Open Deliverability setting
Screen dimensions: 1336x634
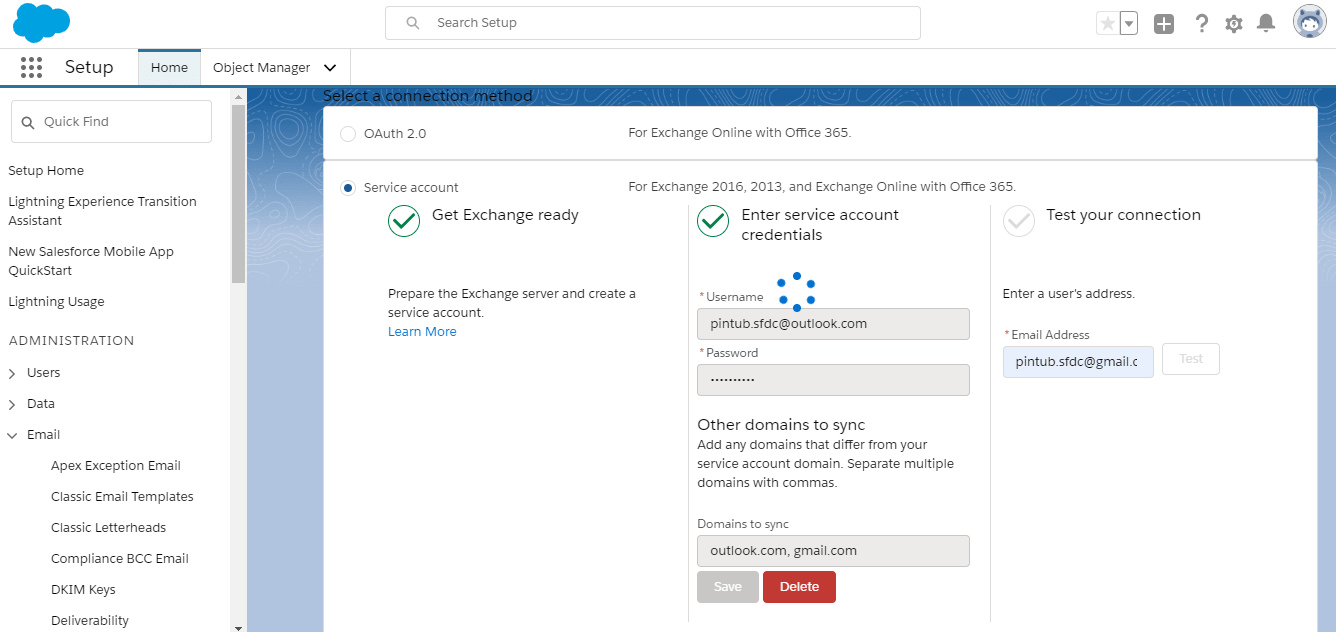tap(90, 621)
